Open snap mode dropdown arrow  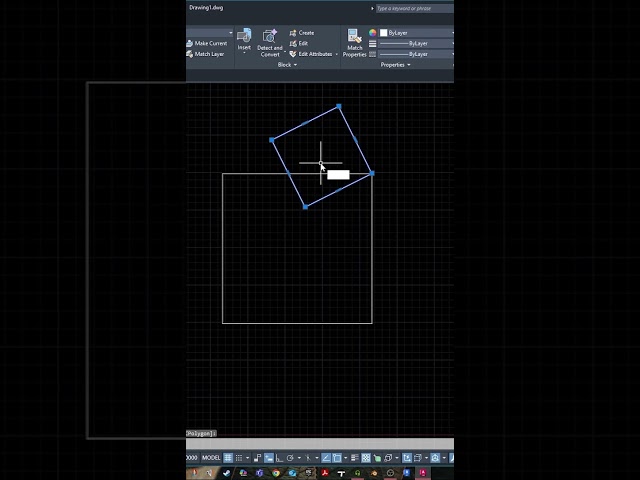[248, 458]
